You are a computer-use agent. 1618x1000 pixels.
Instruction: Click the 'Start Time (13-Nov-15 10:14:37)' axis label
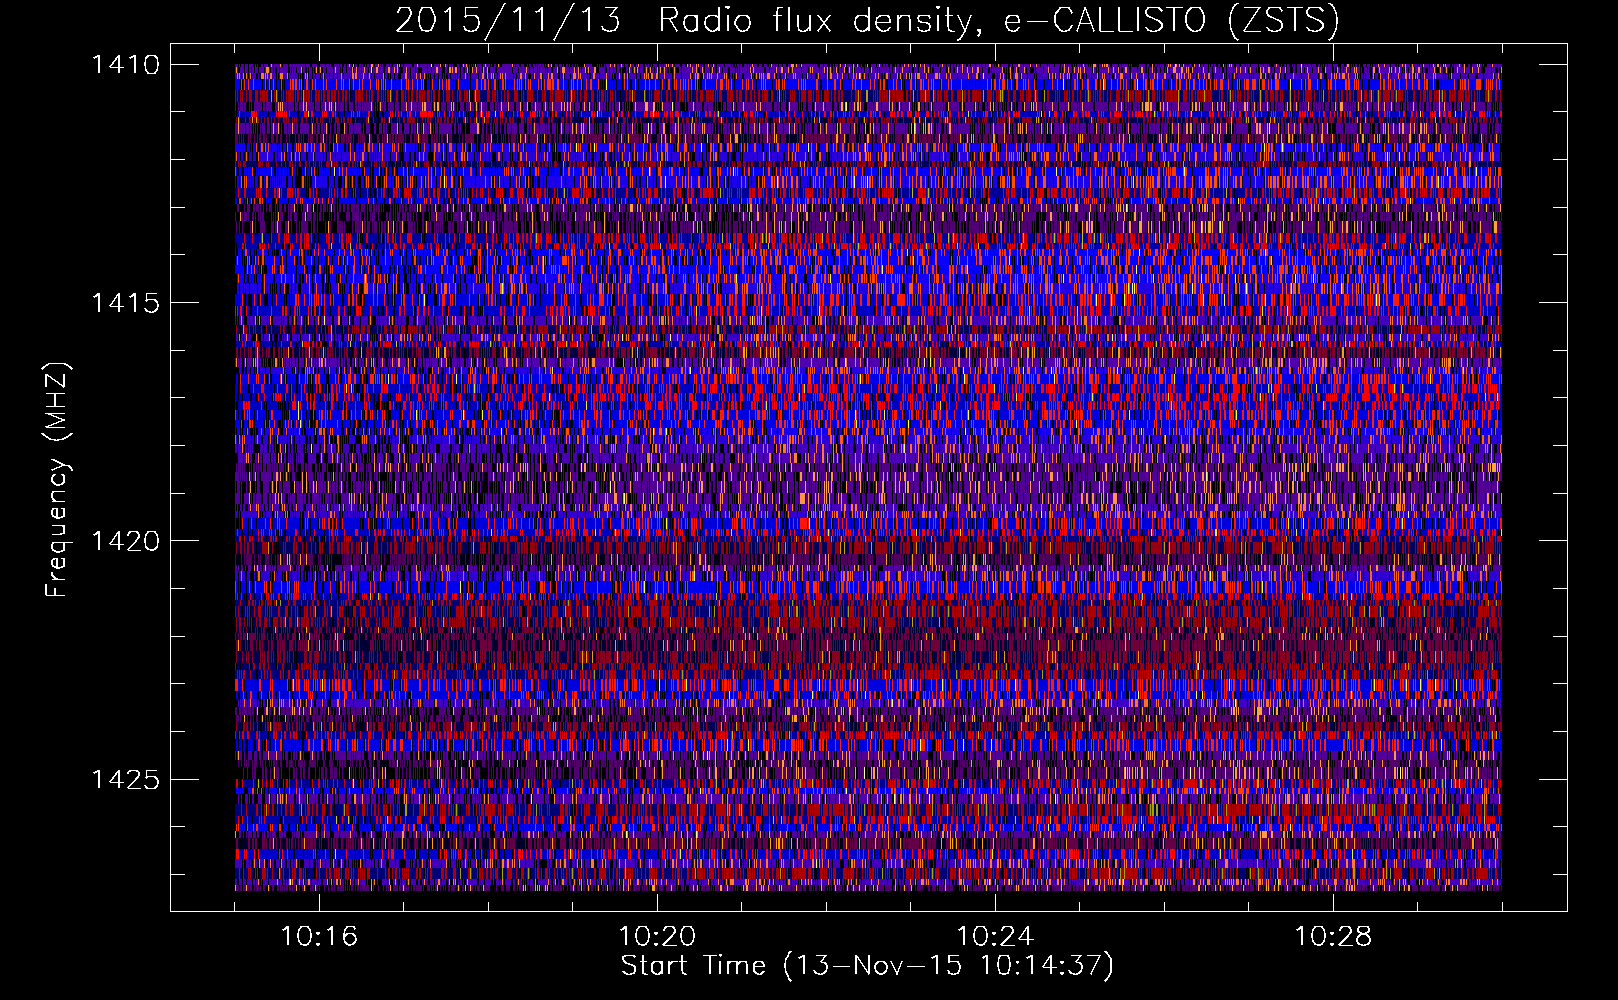[867, 966]
